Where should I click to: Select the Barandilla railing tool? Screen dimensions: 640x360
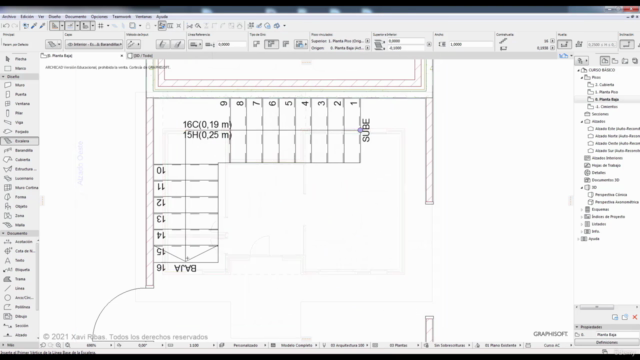[x=20, y=150]
